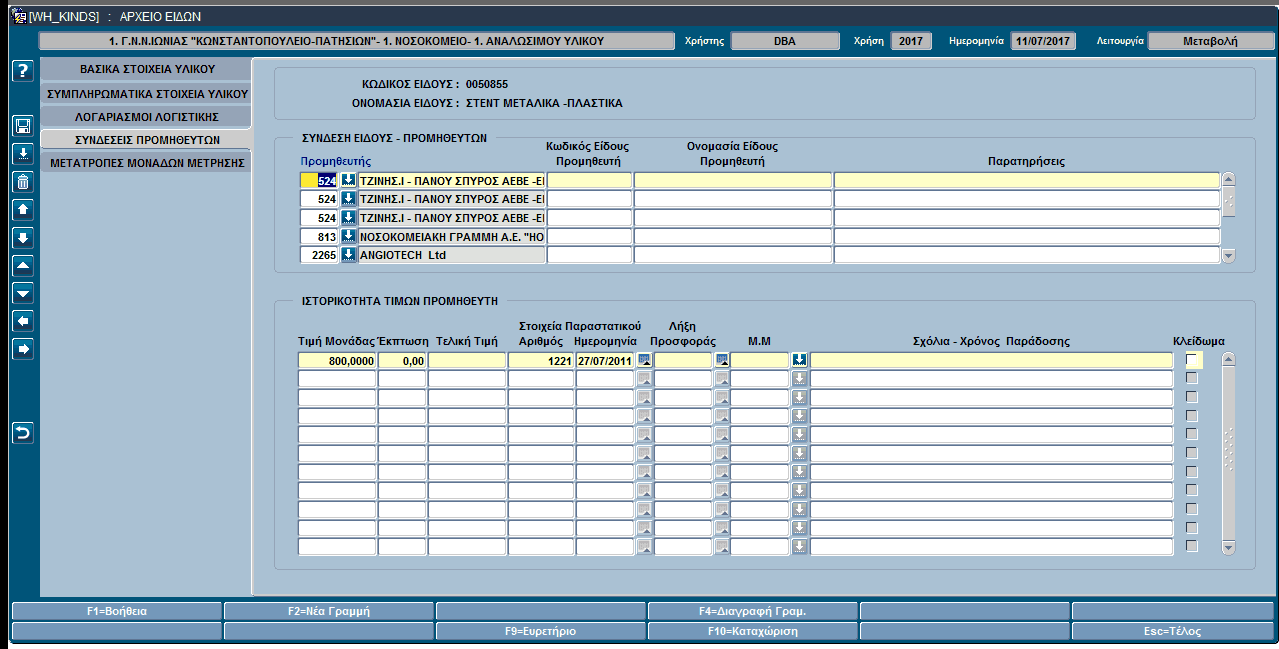This screenshot has width=1279, height=649.
Task: Click down arrow of price history scrollbar
Action: tap(1229, 547)
